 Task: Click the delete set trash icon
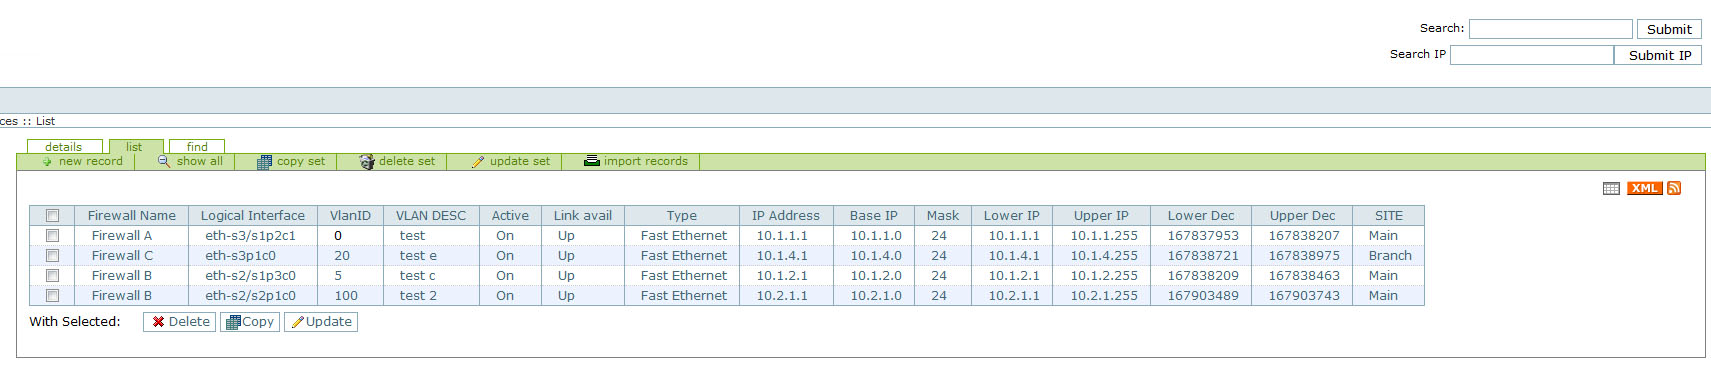[x=367, y=162]
